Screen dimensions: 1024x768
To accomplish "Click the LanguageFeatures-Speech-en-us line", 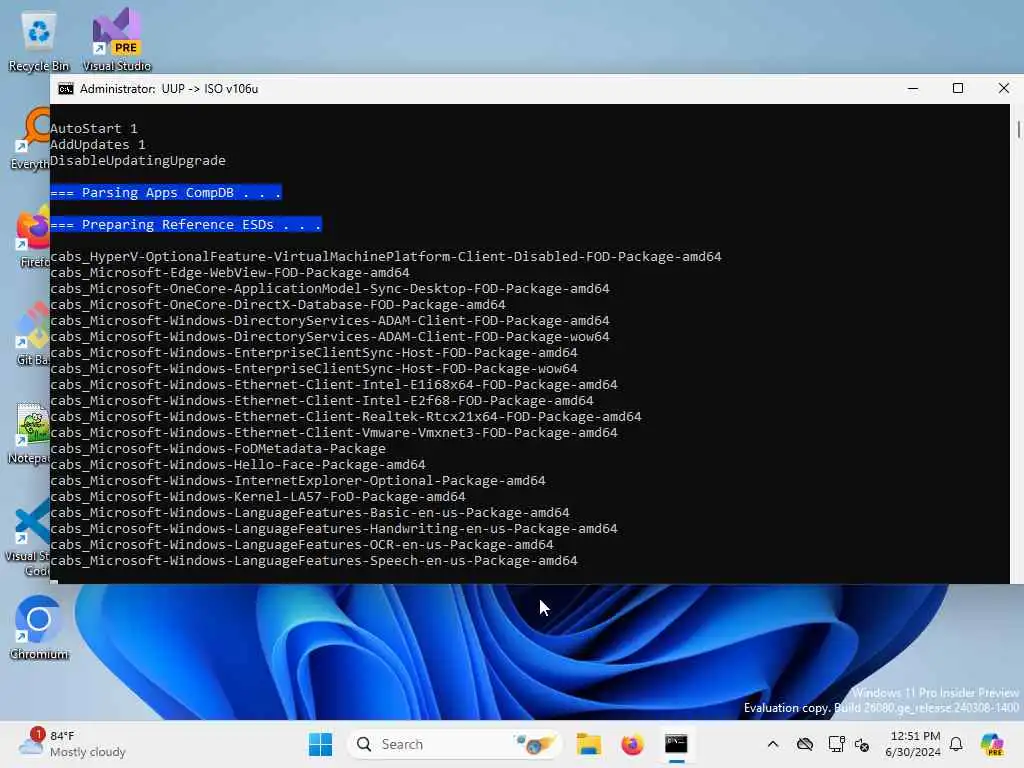I will coord(314,560).
